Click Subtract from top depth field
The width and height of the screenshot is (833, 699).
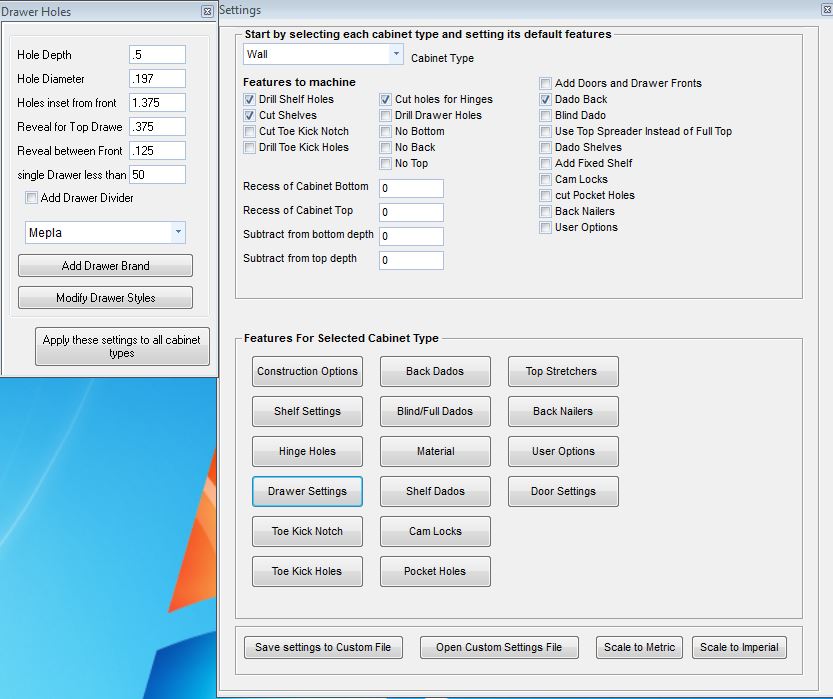point(411,260)
